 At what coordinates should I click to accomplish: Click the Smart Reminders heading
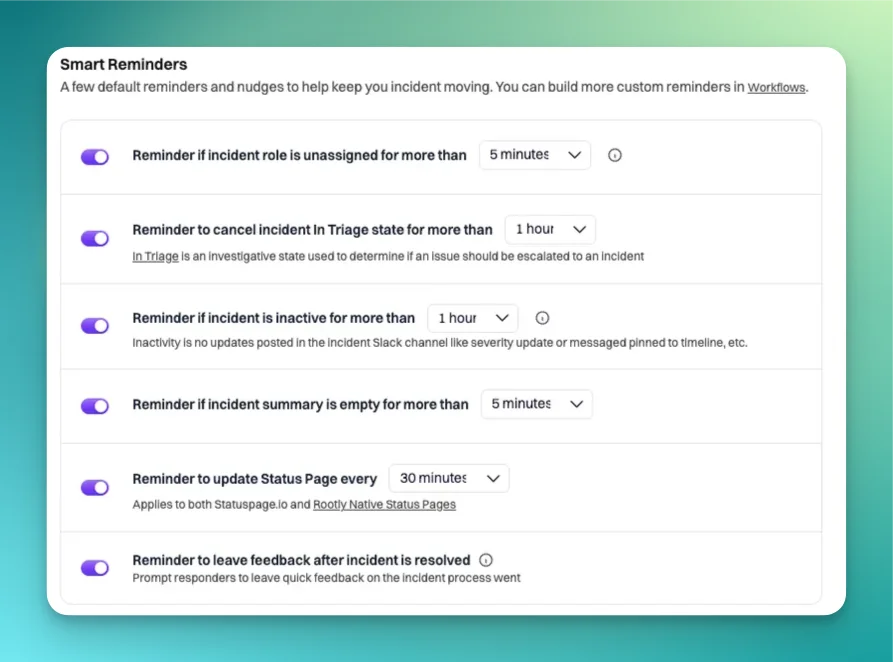124,64
